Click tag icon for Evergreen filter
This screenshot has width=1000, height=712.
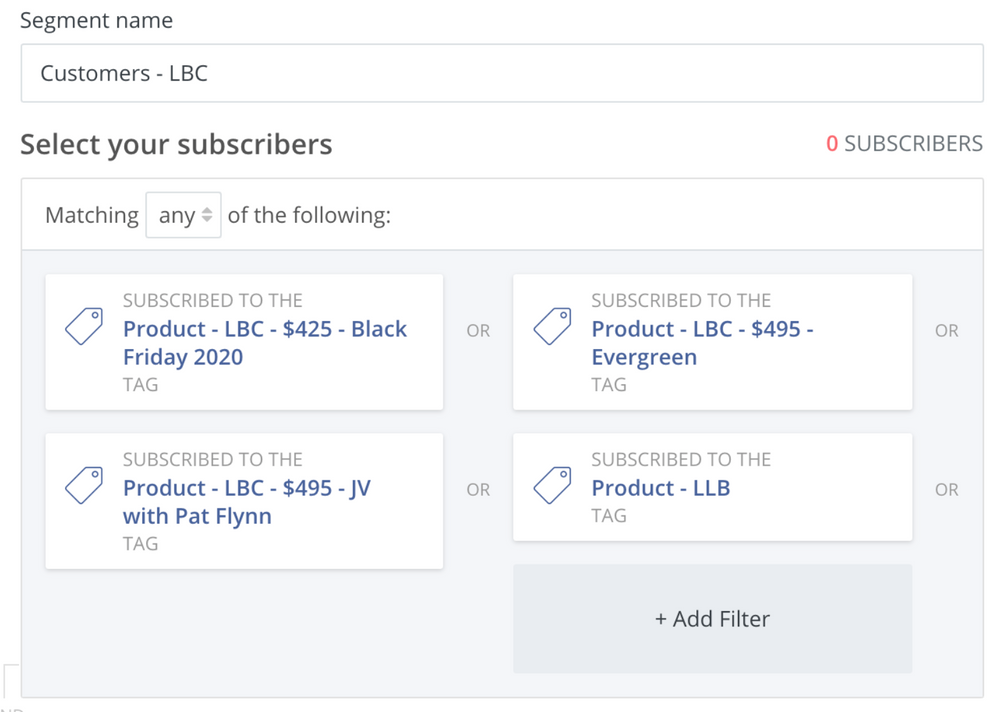(552, 326)
